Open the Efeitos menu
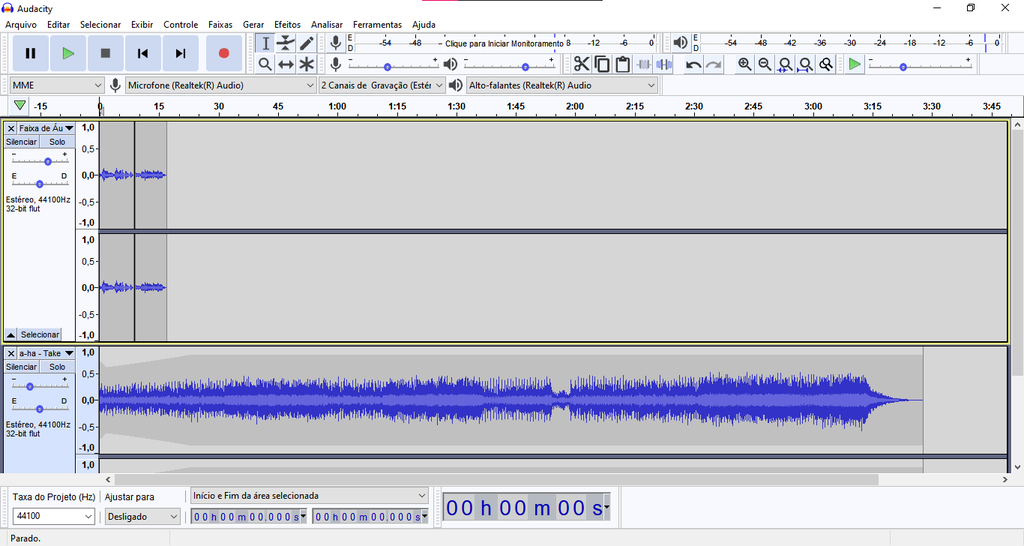The width and height of the screenshot is (1024, 546). click(287, 25)
